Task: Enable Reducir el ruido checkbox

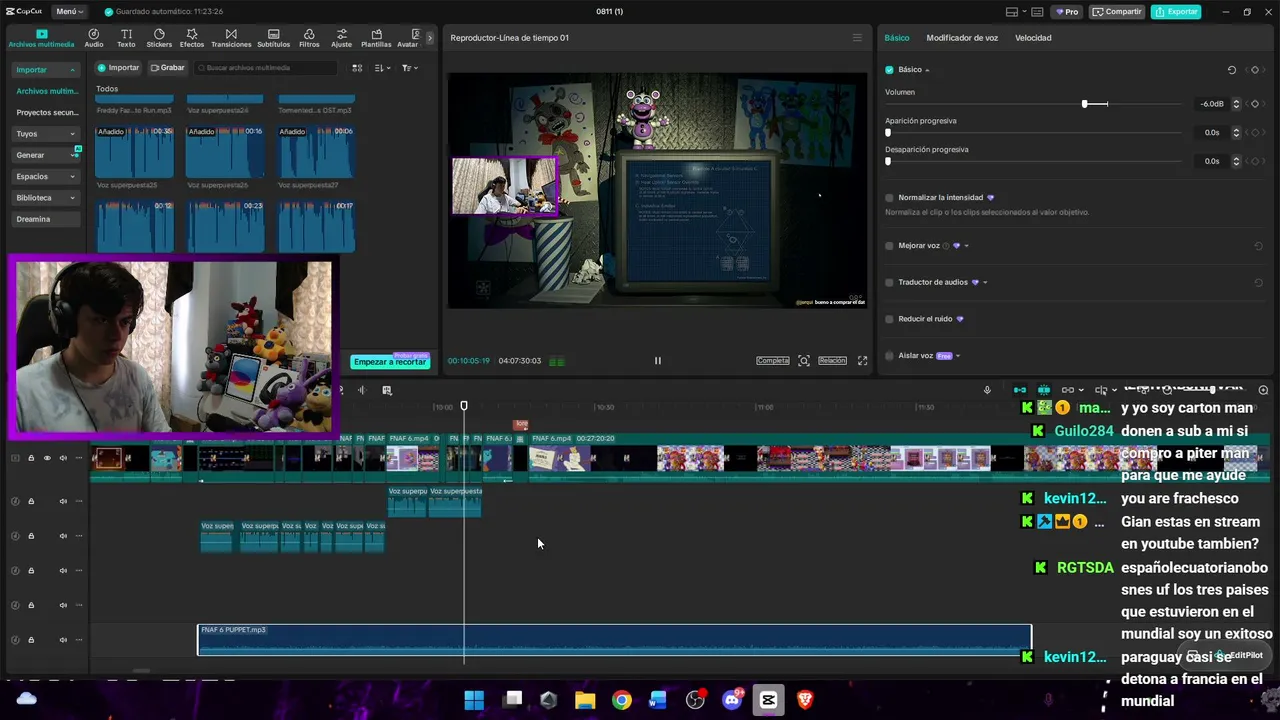Action: click(x=889, y=319)
